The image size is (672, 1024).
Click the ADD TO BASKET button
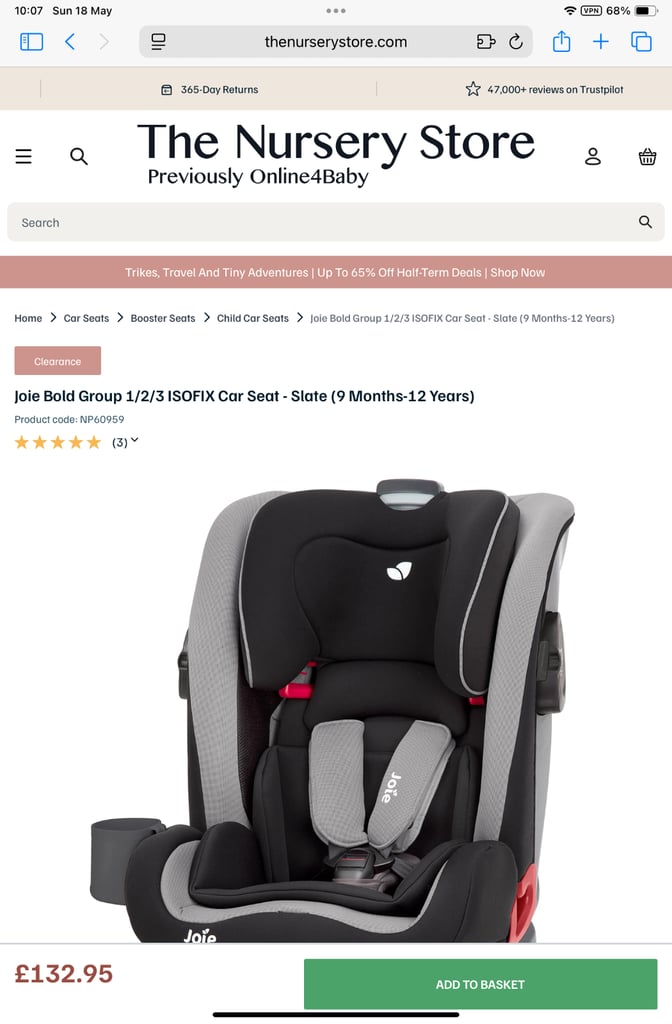click(480, 984)
